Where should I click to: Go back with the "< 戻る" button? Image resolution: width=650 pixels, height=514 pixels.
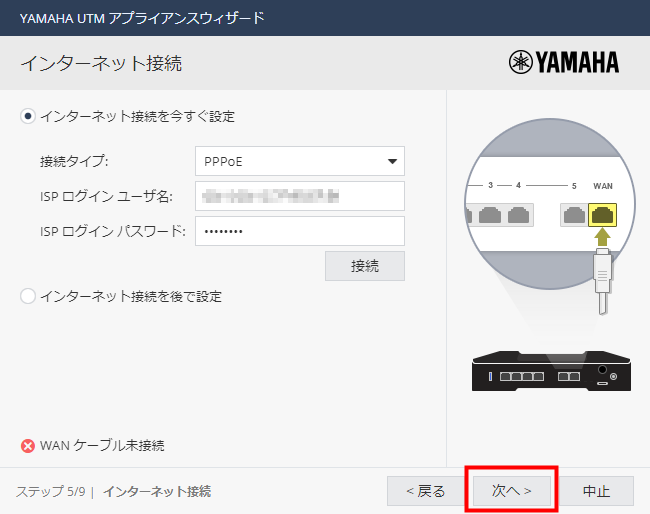coord(425,491)
